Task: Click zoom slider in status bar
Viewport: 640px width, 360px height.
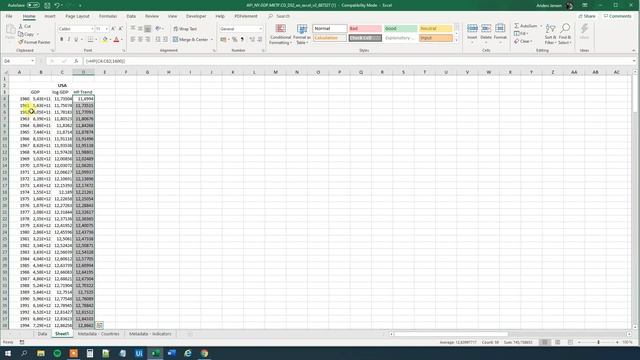Action: coord(598,342)
